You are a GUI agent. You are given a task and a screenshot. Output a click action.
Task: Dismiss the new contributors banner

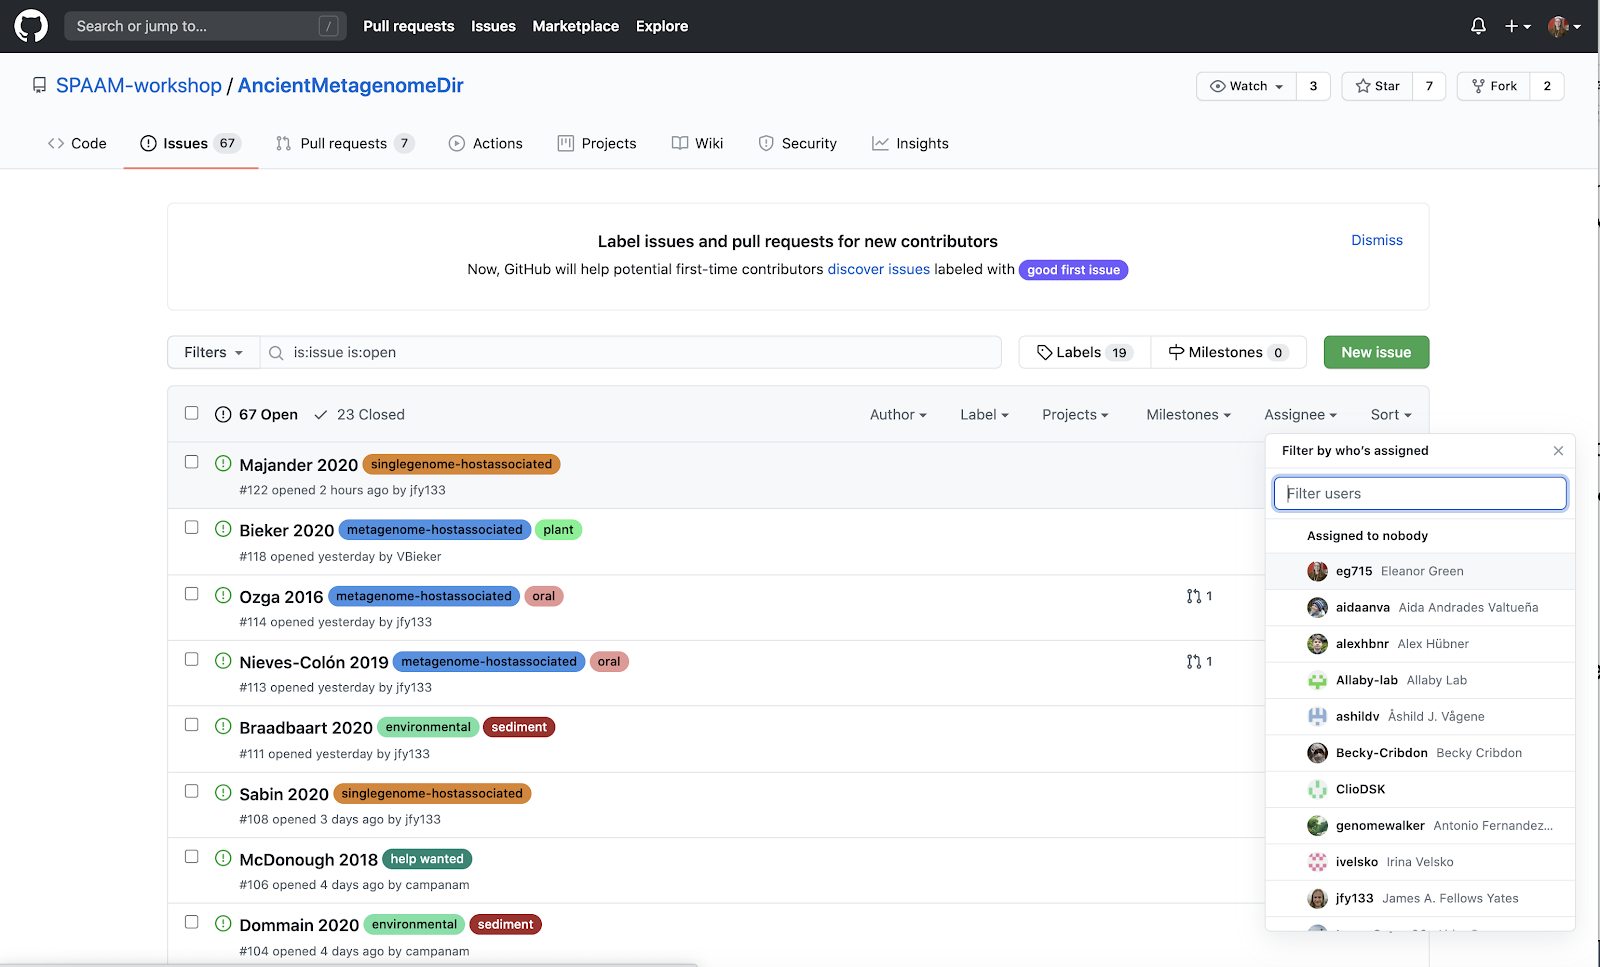[x=1377, y=240]
